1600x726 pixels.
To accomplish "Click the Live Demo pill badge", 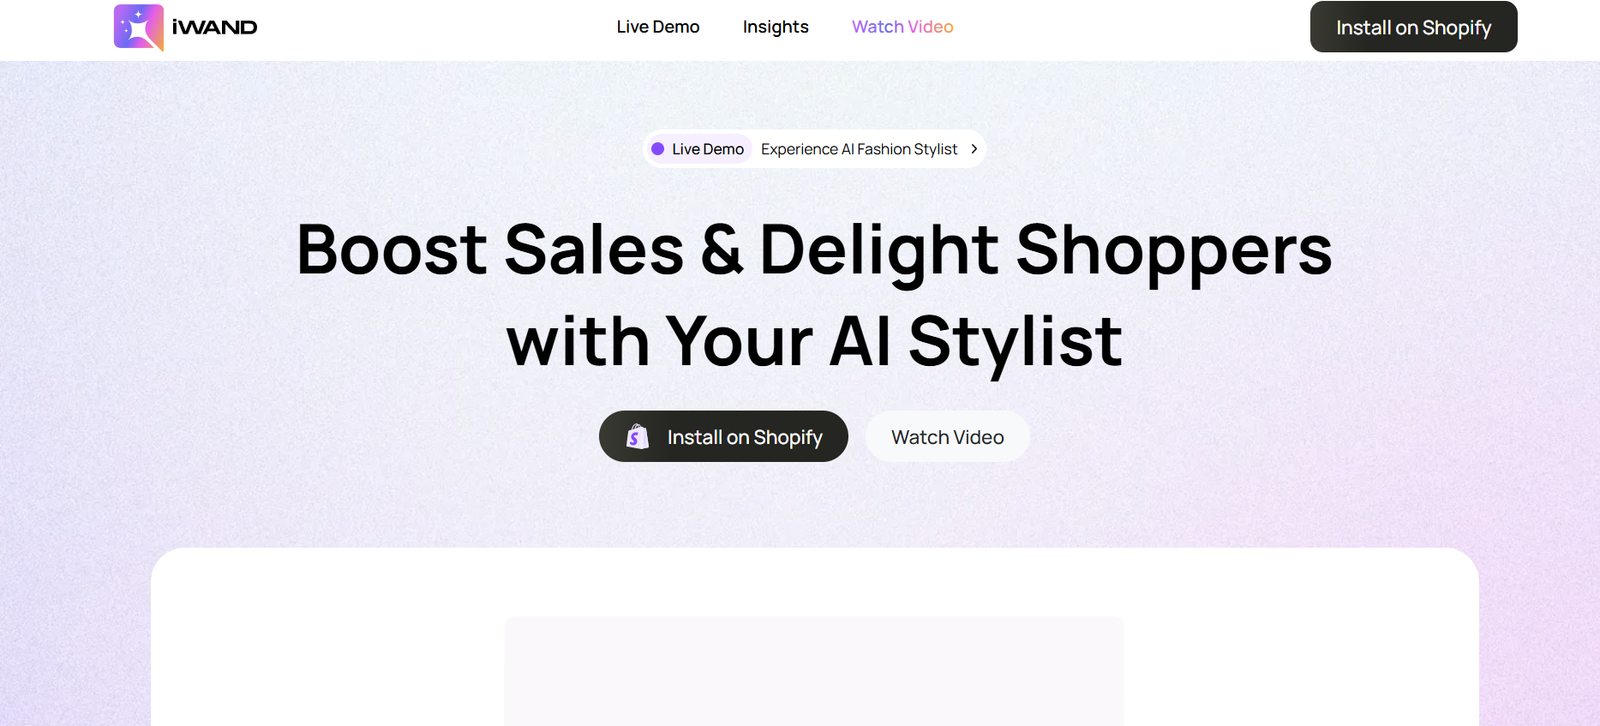I will click(x=698, y=149).
